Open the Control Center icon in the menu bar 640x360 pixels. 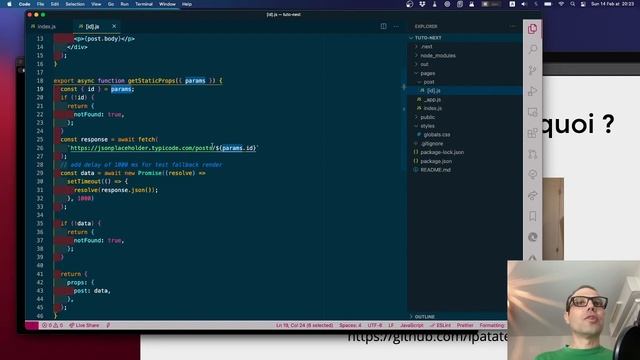[583, 4]
